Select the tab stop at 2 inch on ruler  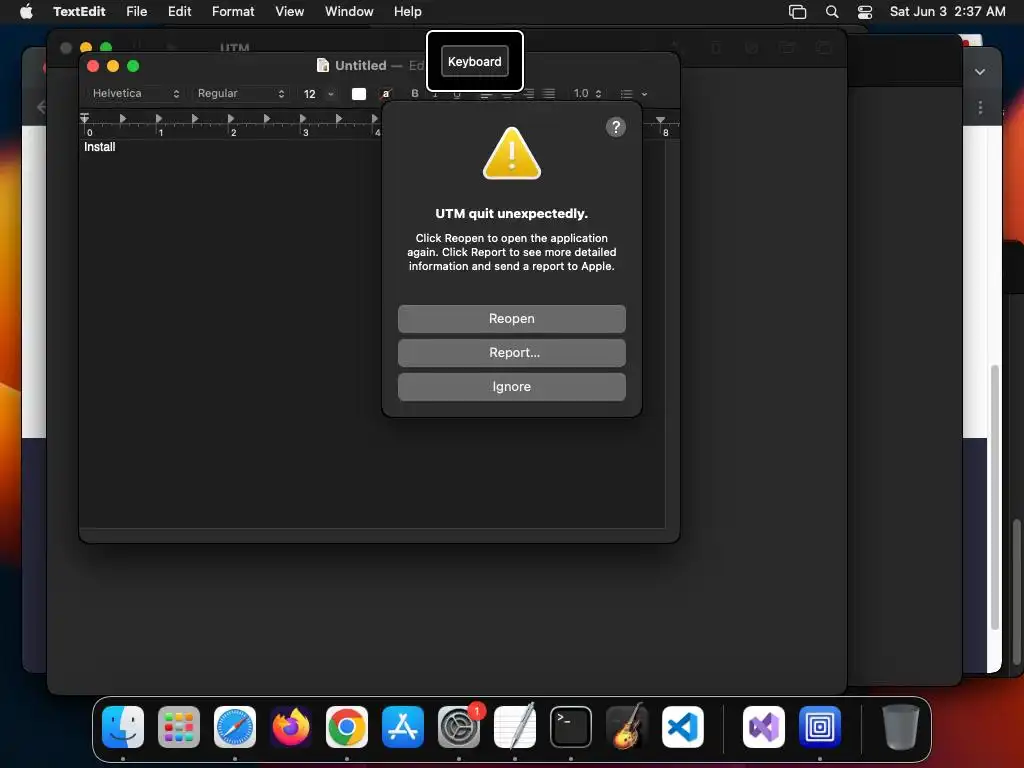click(x=231, y=119)
